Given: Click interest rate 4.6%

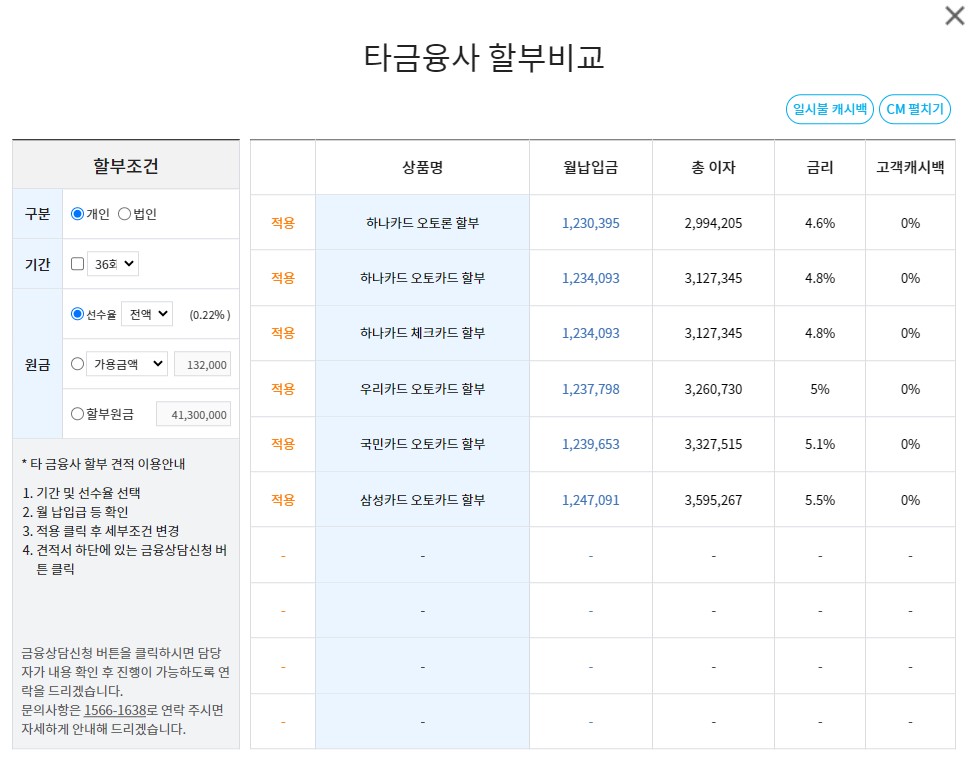Looking at the screenshot, I should click(x=820, y=223).
